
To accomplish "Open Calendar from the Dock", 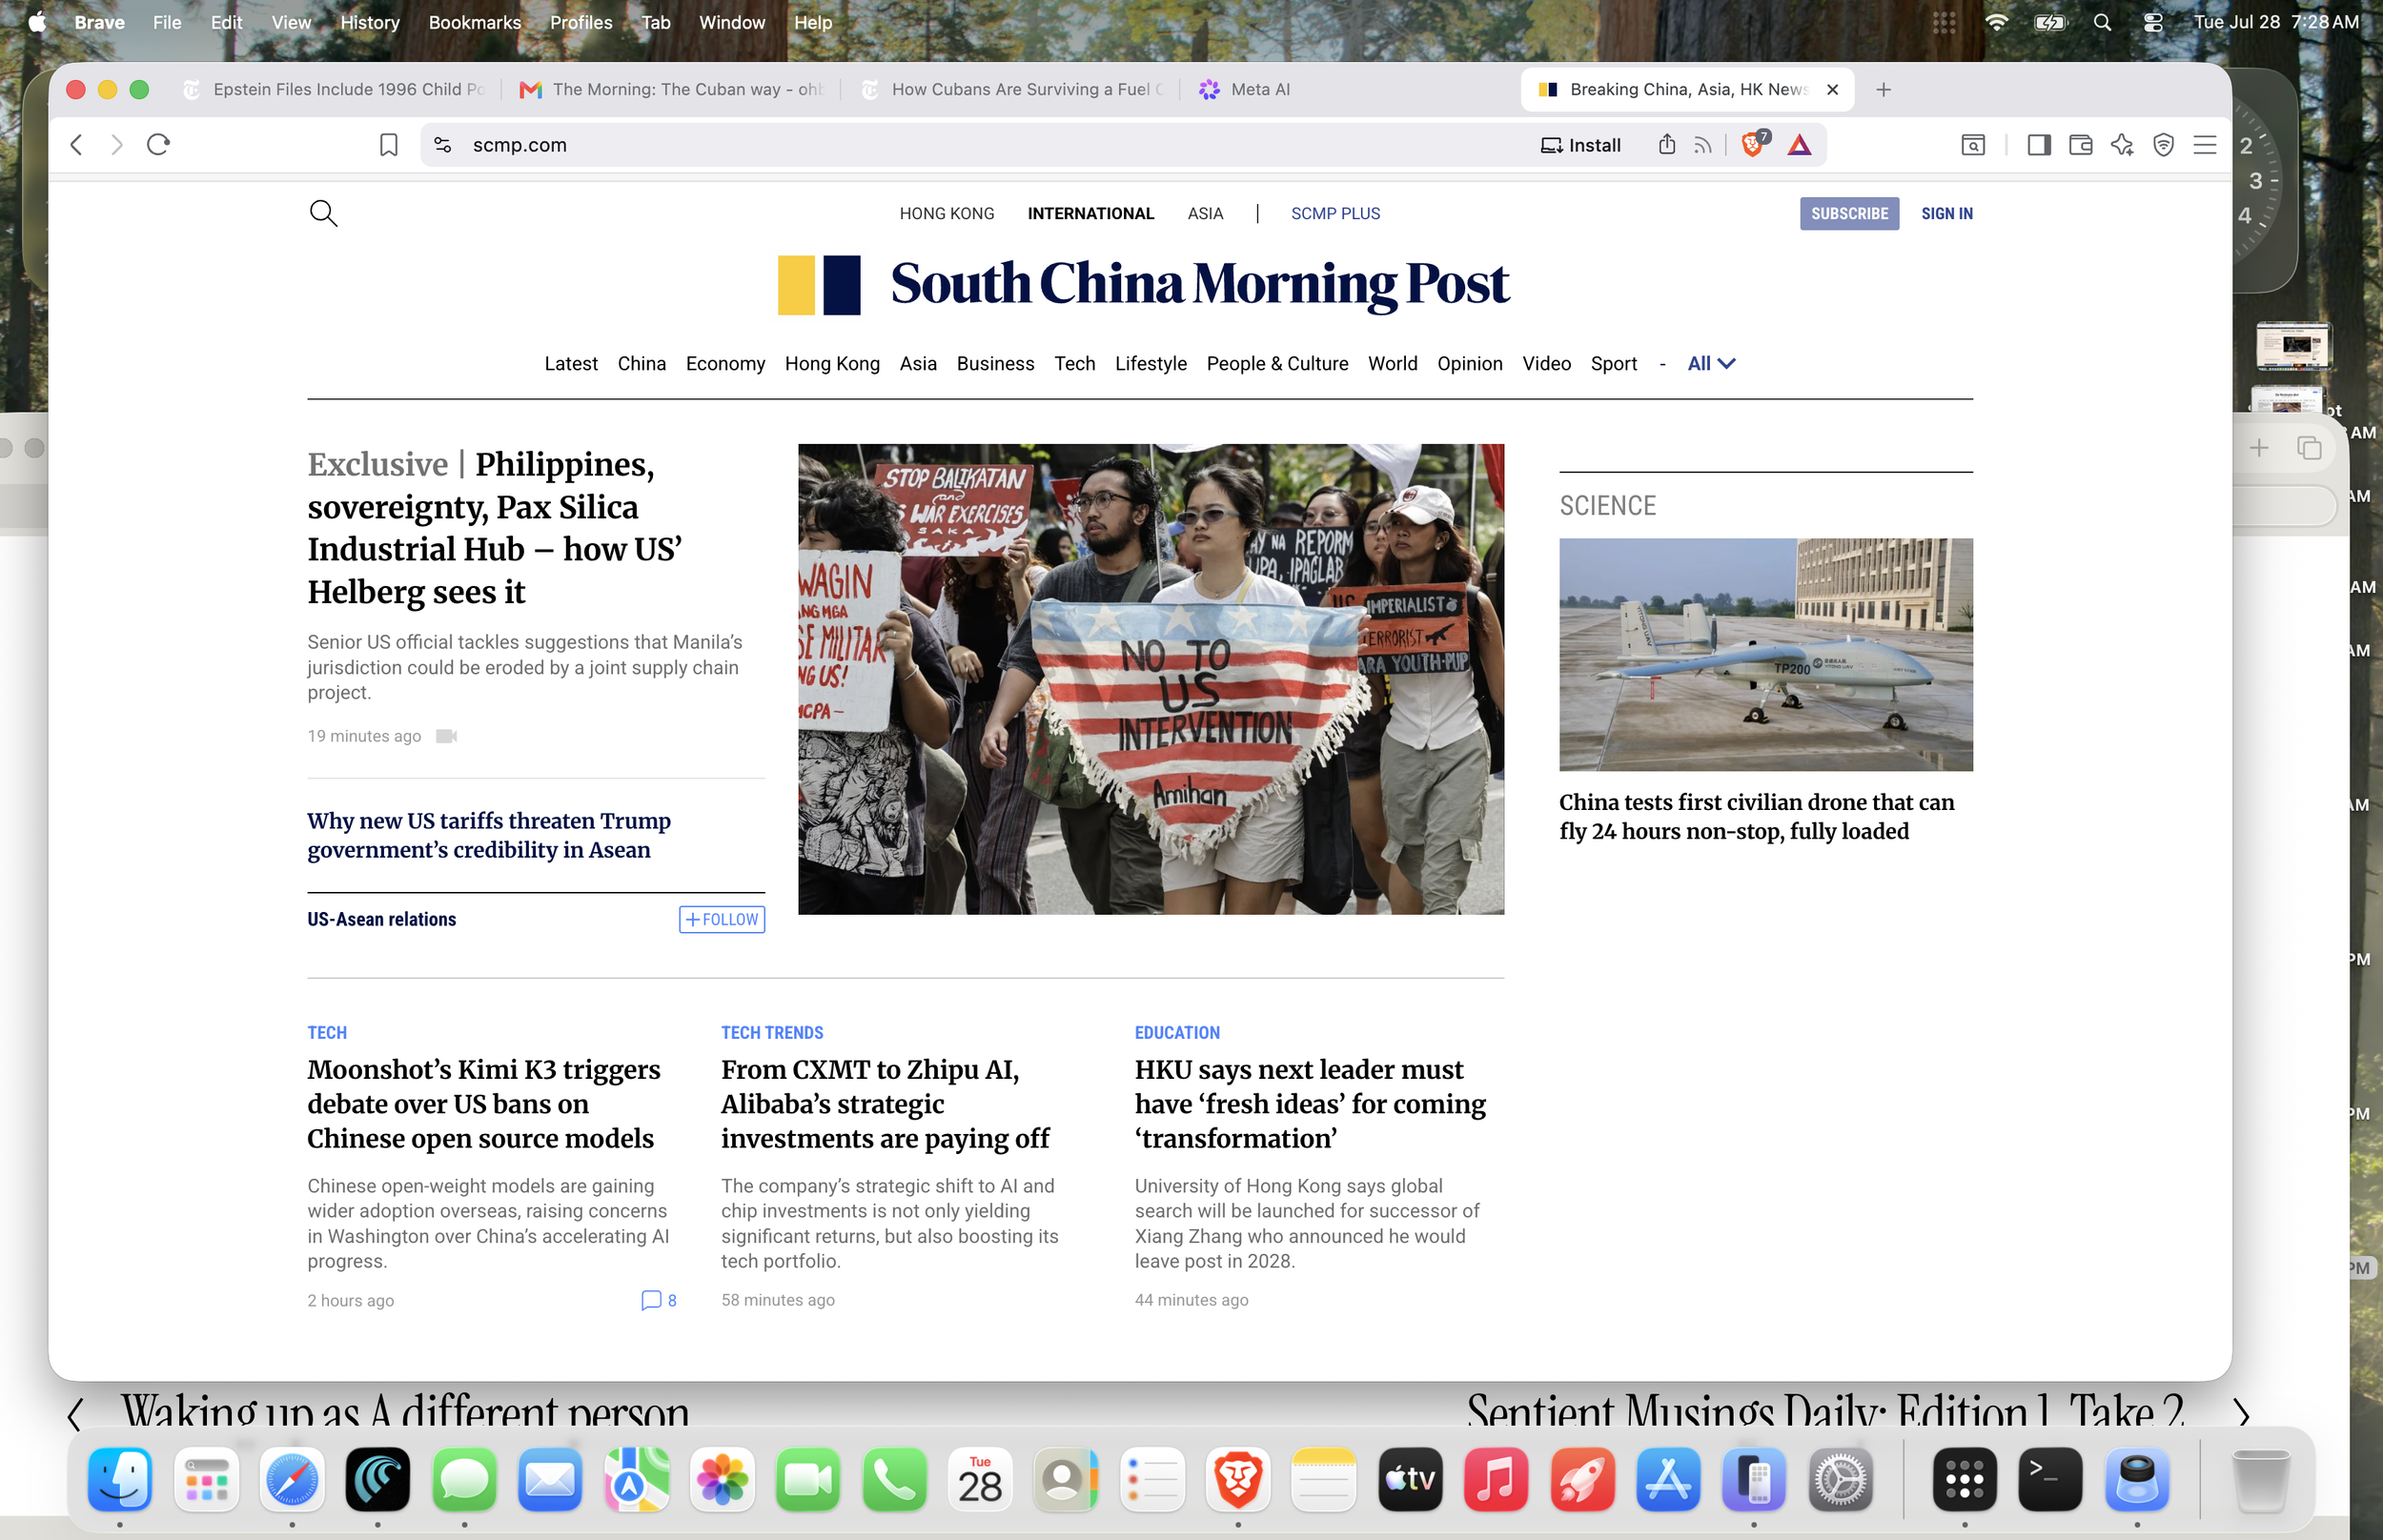I will [980, 1479].
